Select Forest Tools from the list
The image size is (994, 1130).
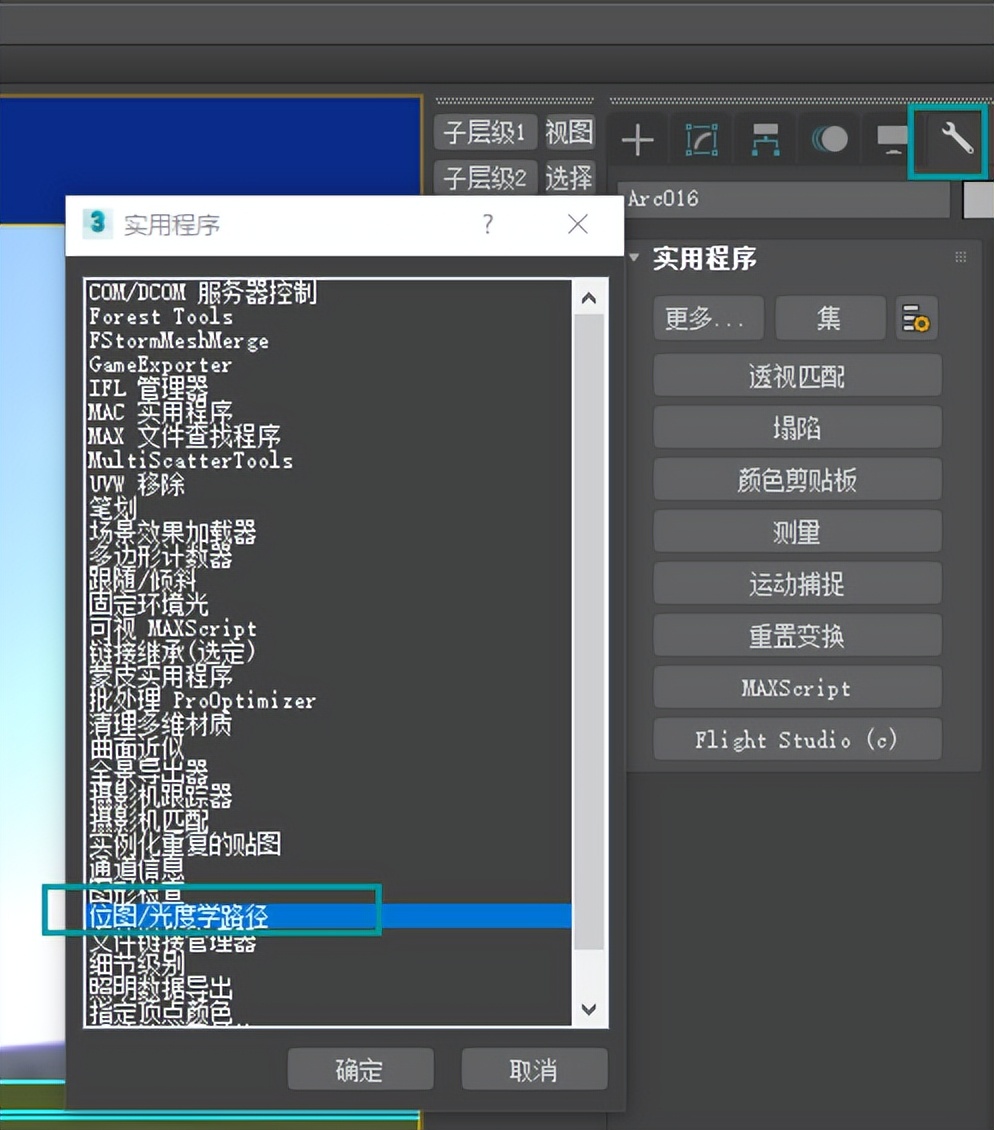click(160, 317)
